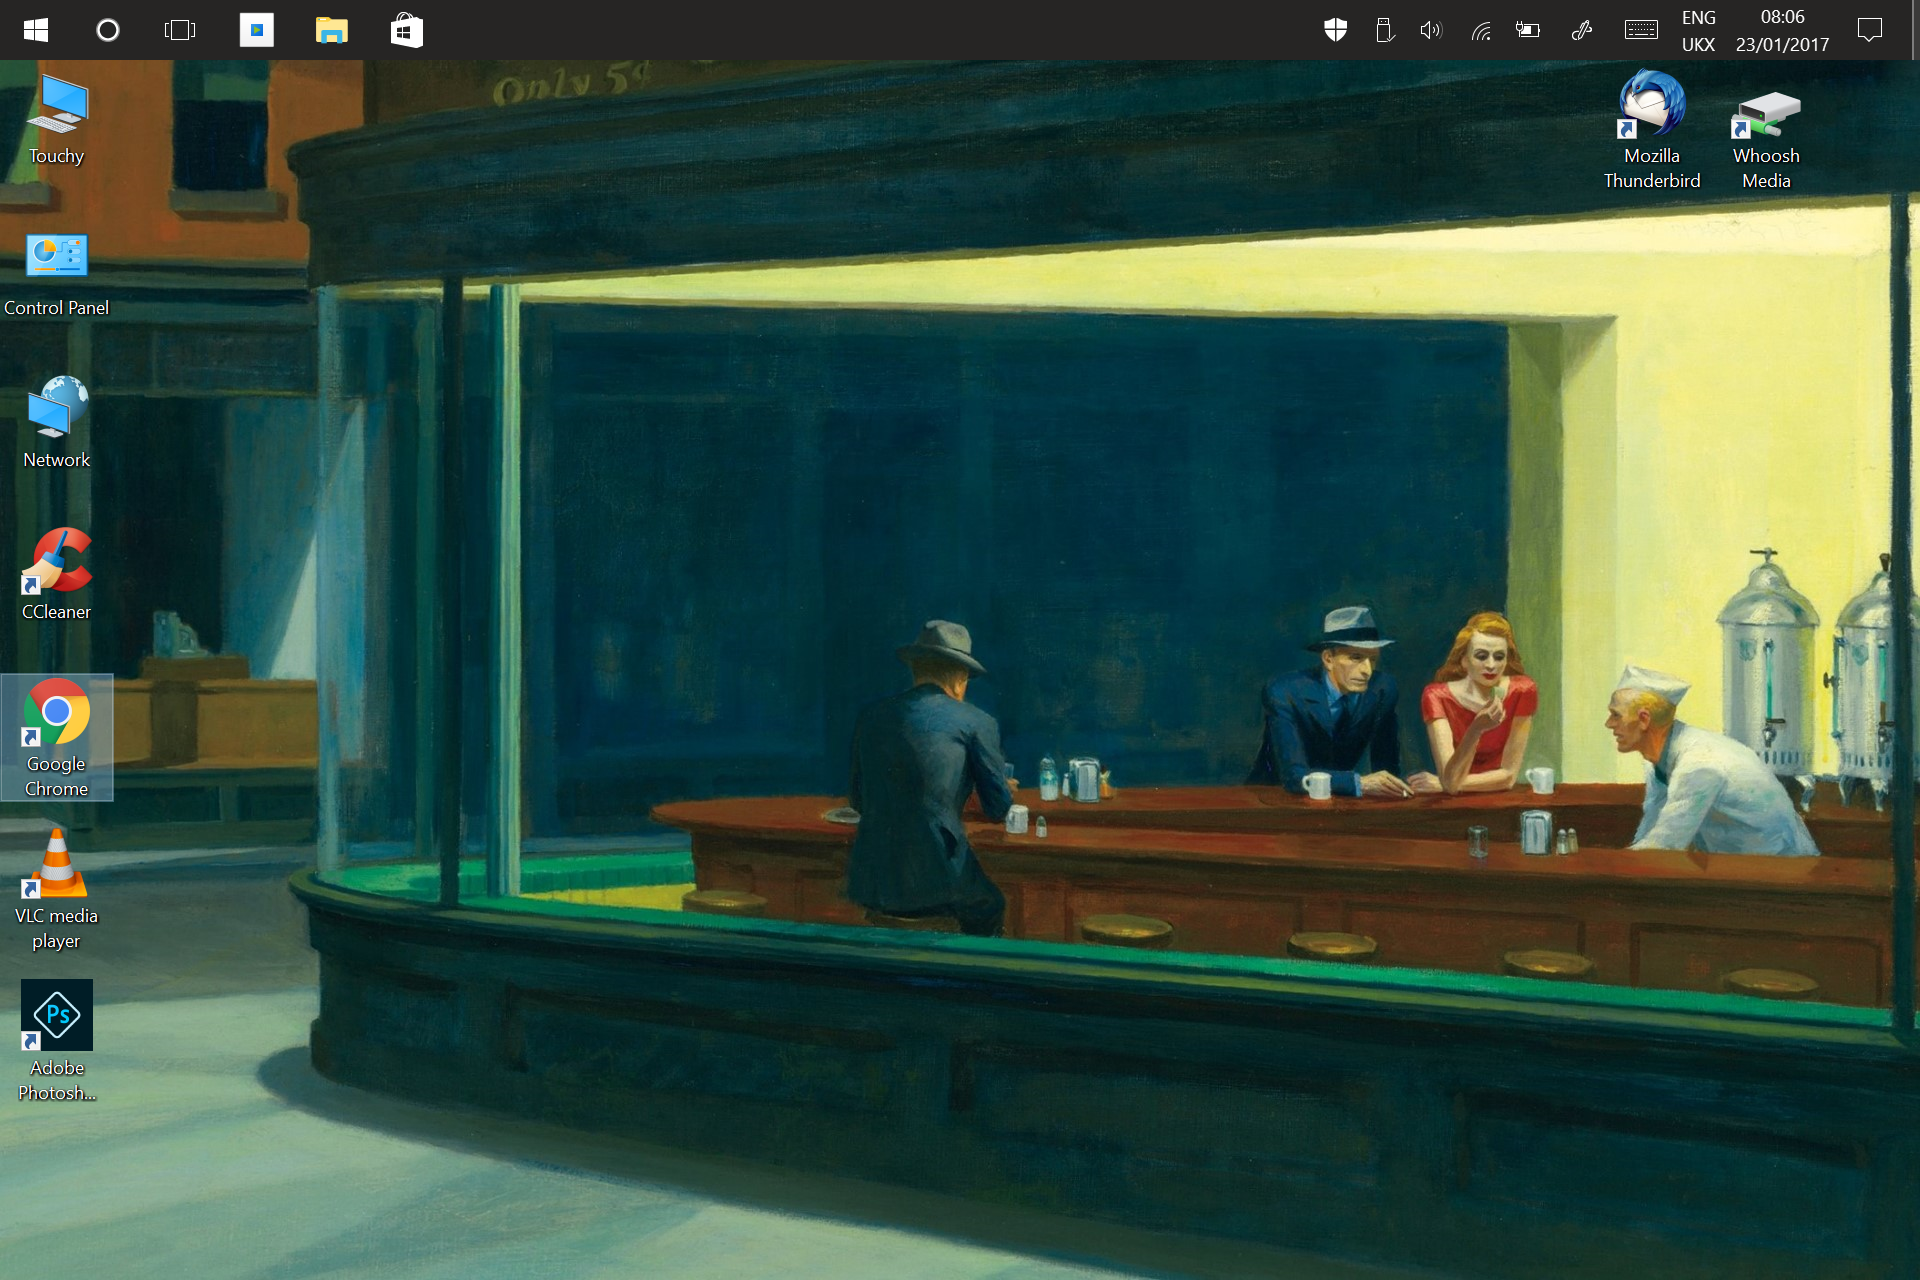1920x1280 pixels.
Task: Open Task View from taskbar
Action: [180, 30]
